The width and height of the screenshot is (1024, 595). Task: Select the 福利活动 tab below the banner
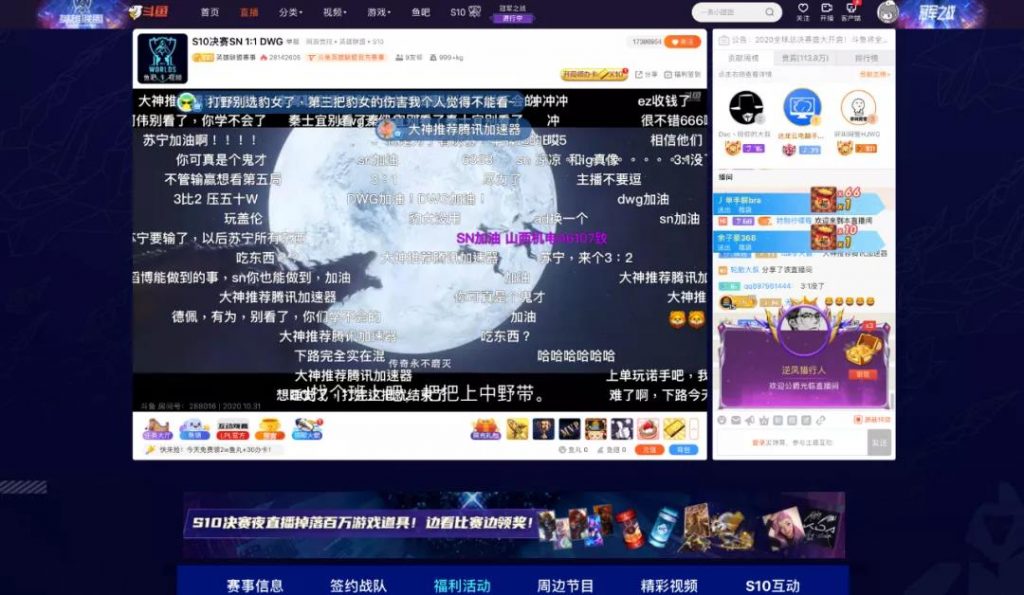point(462,586)
